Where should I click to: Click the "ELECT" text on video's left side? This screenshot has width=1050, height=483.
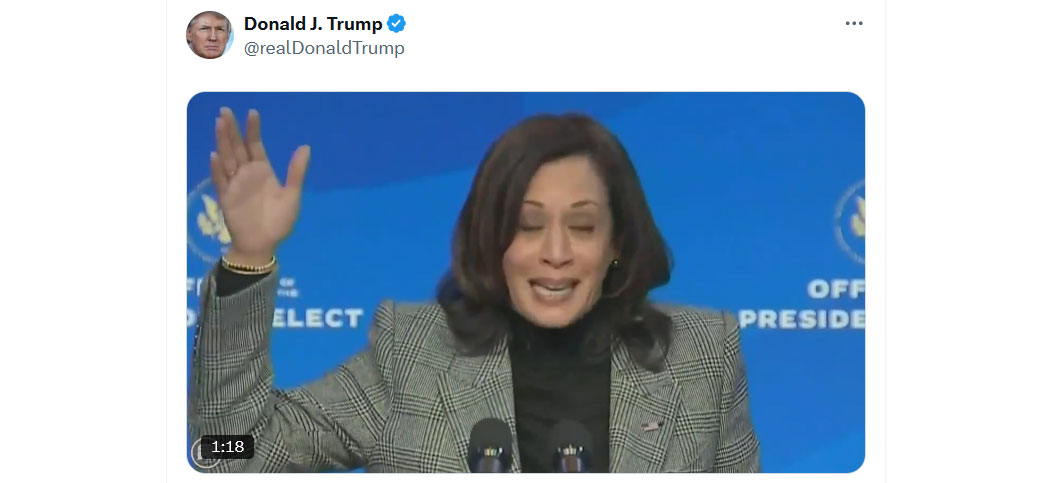317,318
